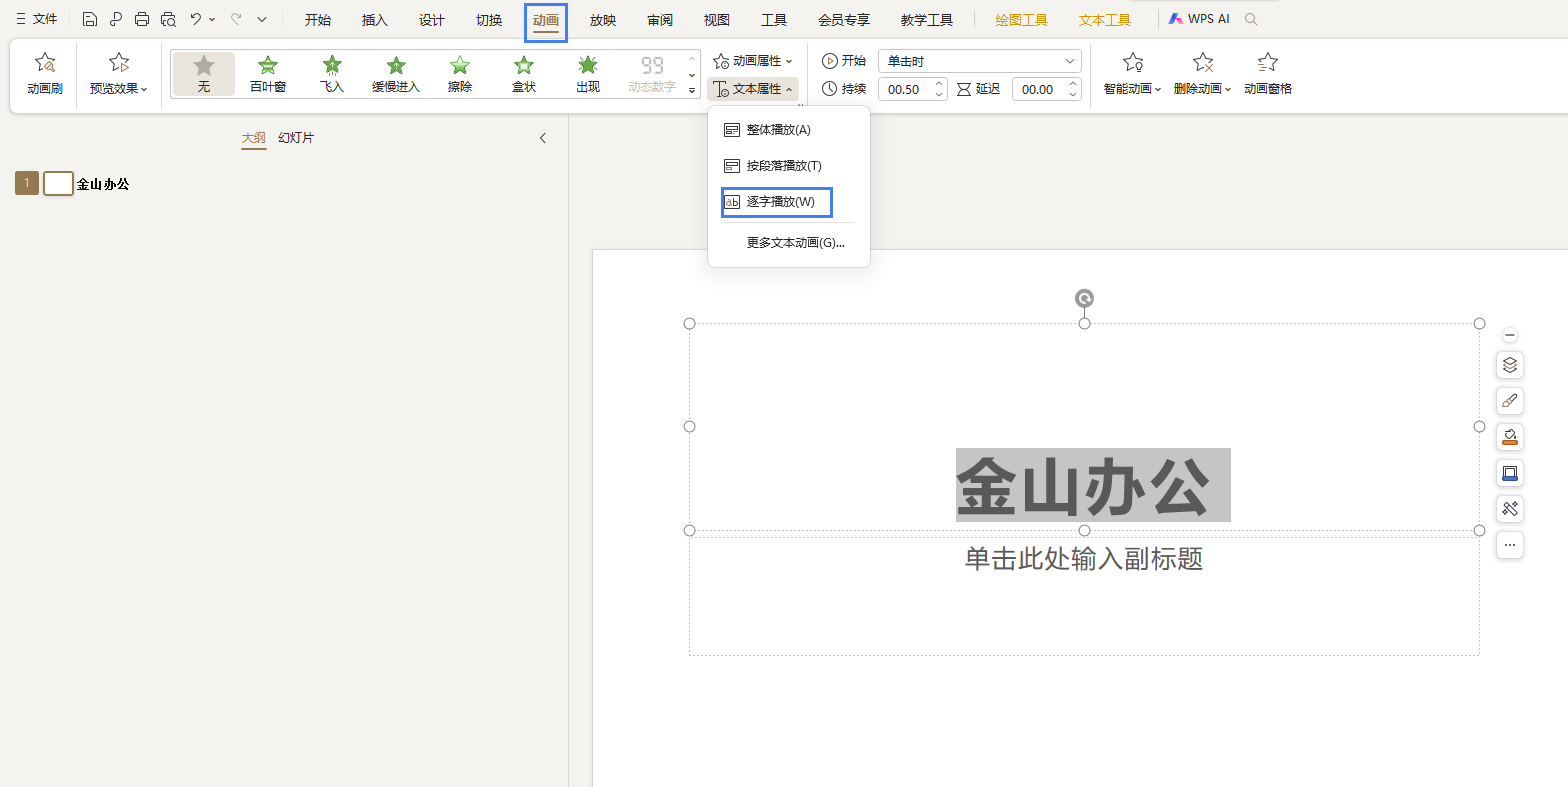This screenshot has width=1568, height=787.
Task: Switch to the 设计 ribbon tab
Action: [432, 20]
